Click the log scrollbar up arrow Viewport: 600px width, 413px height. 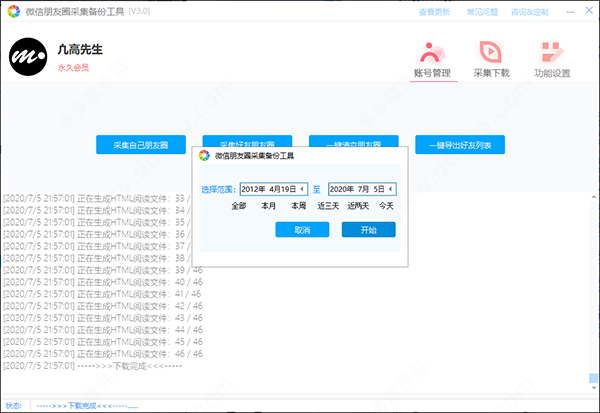coord(593,197)
